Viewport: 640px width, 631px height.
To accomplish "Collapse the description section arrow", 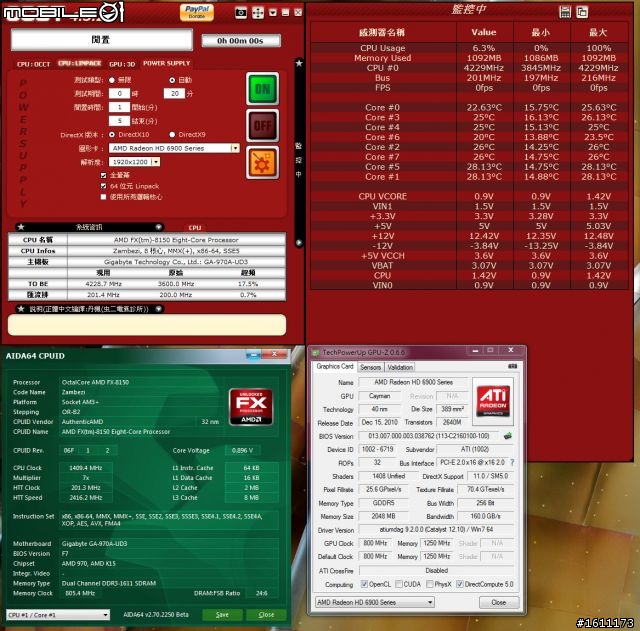I will click(x=158, y=309).
